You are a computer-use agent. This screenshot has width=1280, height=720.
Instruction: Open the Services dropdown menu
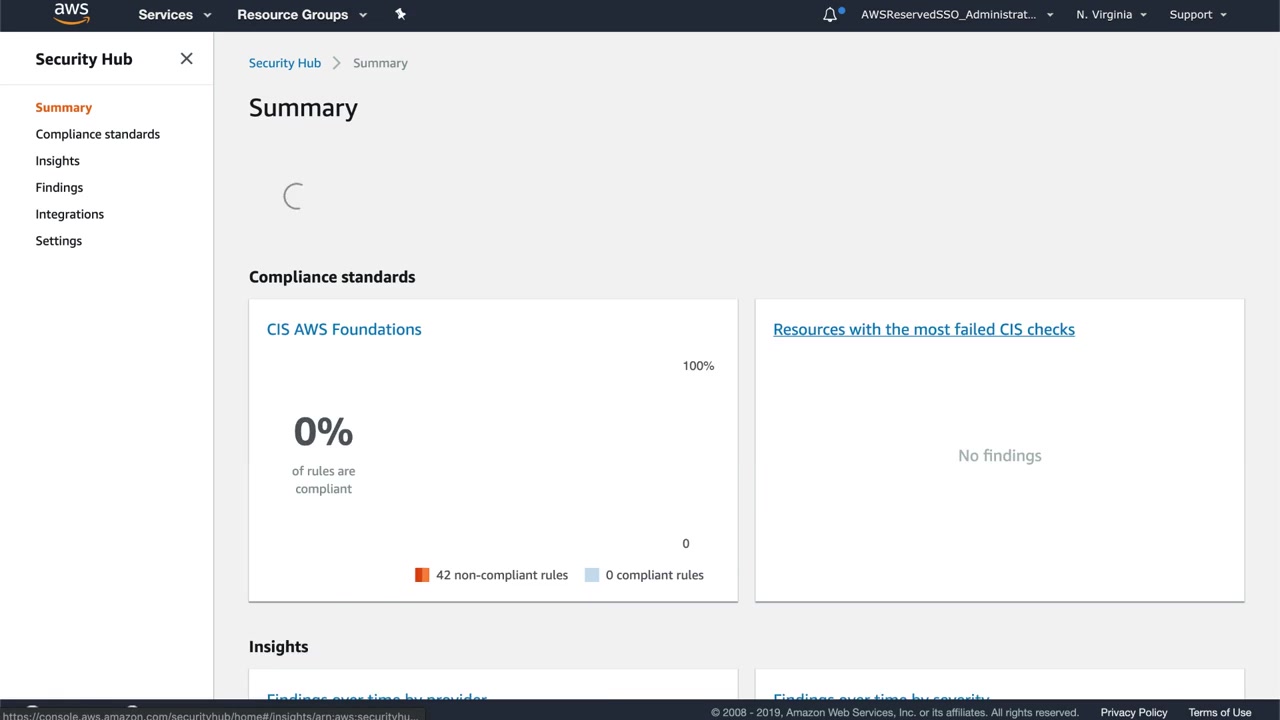point(174,15)
